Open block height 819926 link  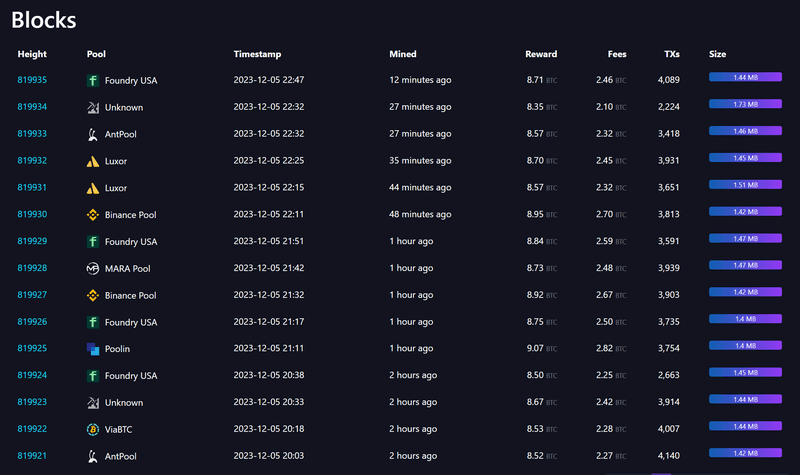32,322
